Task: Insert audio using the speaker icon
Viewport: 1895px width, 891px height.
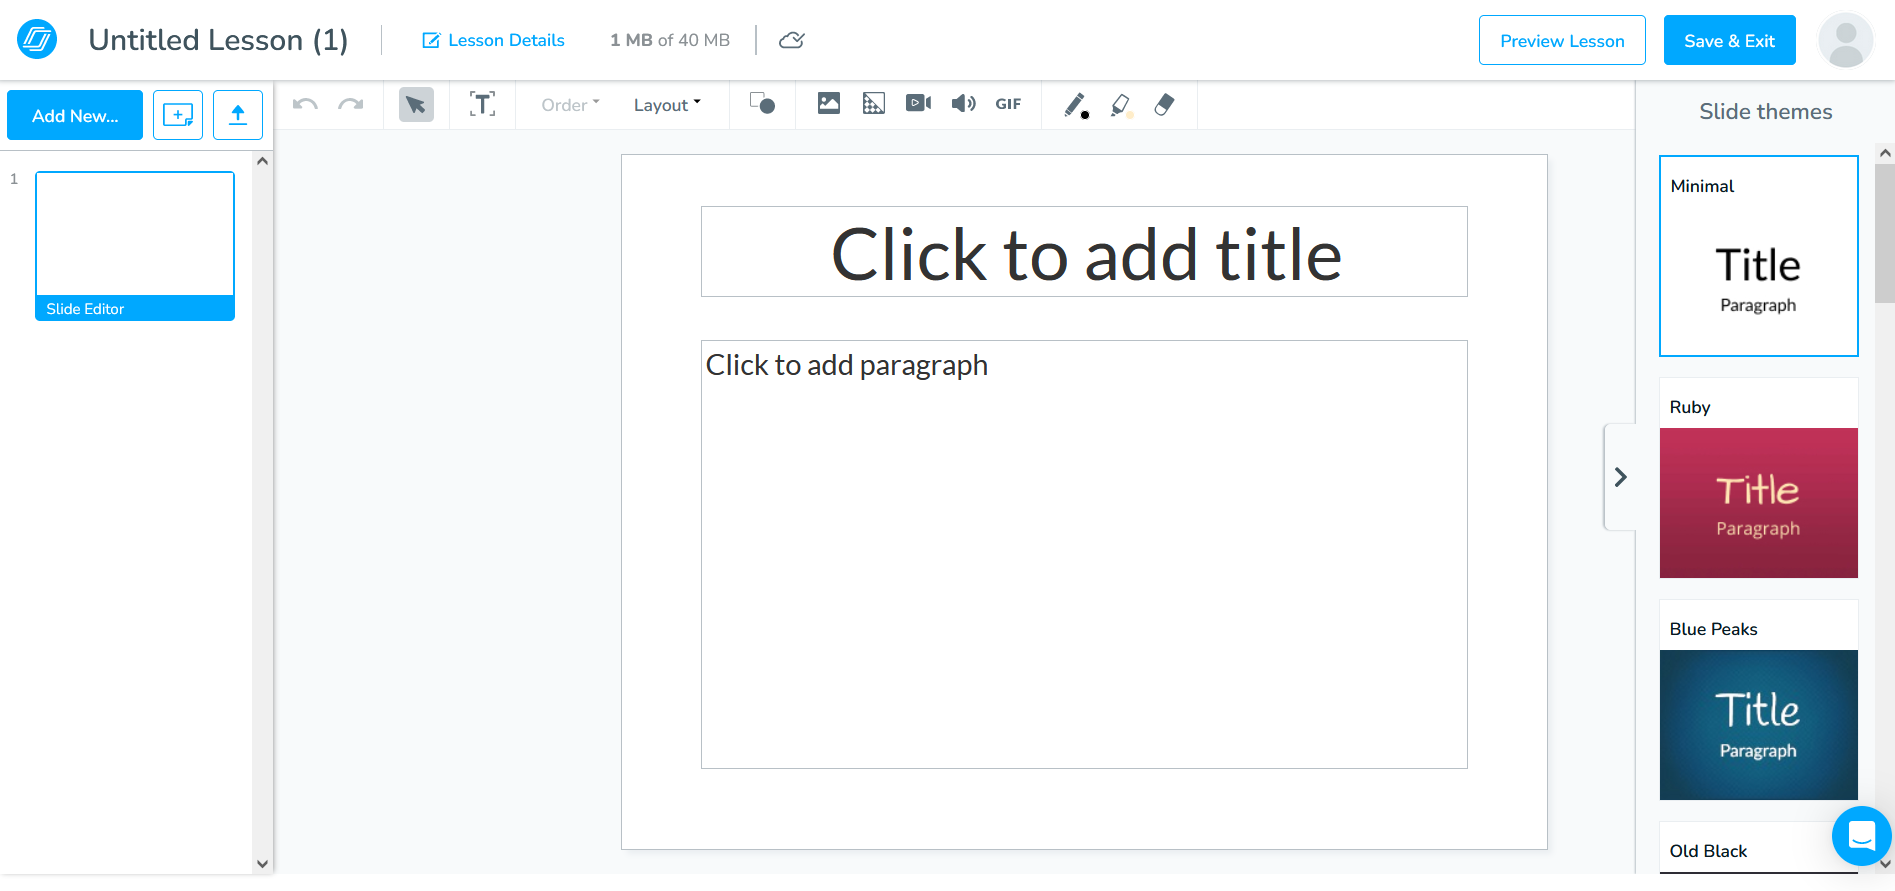Action: (963, 104)
